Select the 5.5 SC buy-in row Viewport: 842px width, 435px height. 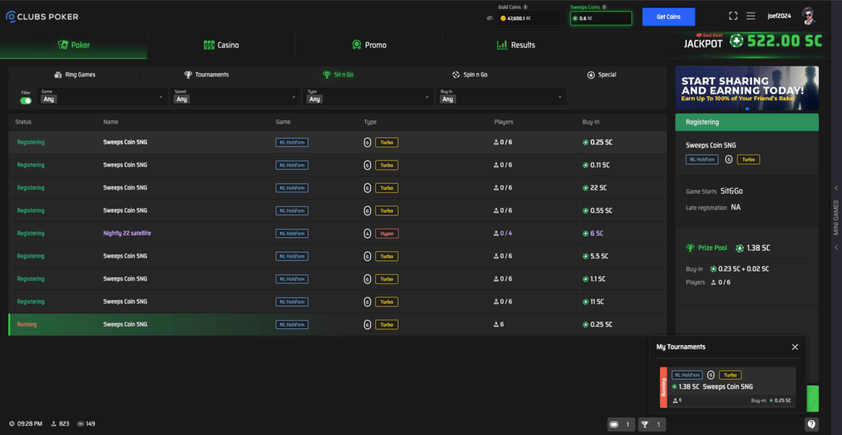(337, 256)
